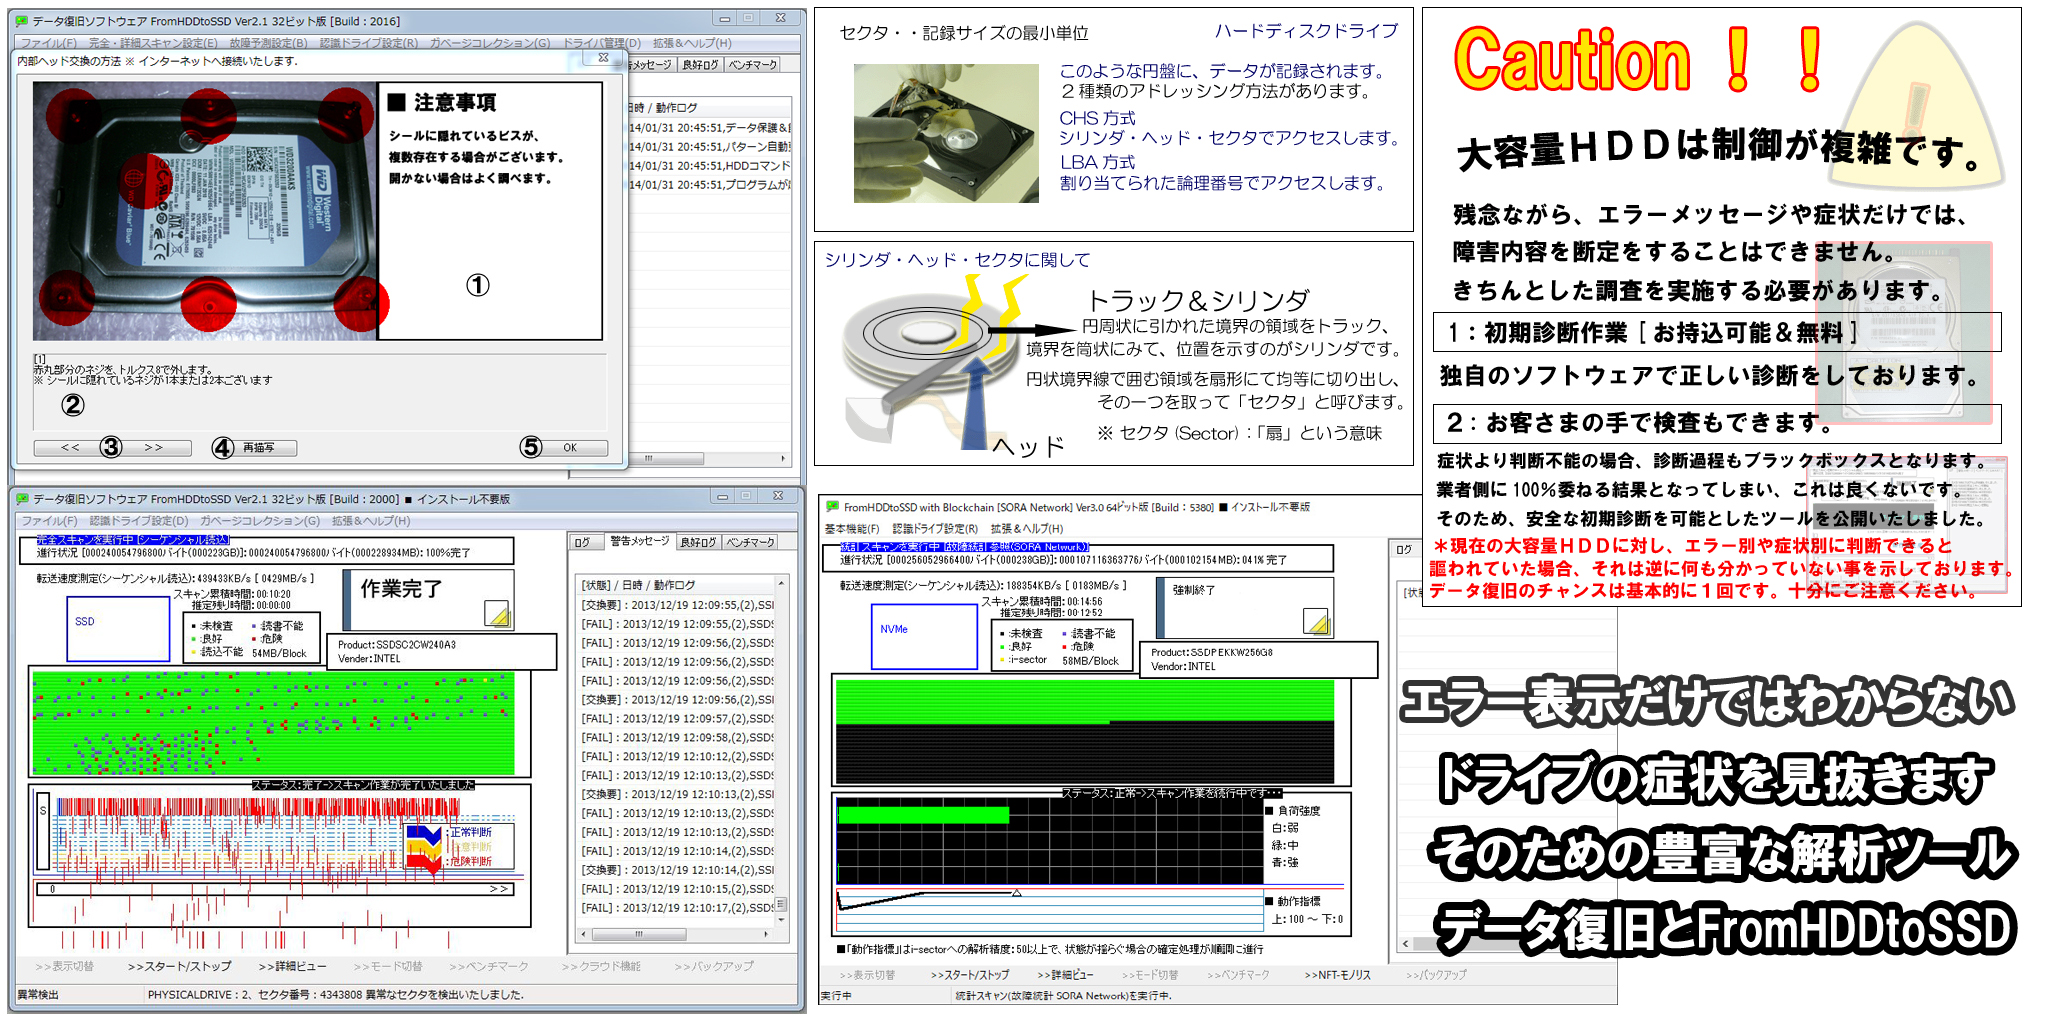Click >>表示切替 in Build 2000 window
2048x1024 pixels.
pos(64,967)
